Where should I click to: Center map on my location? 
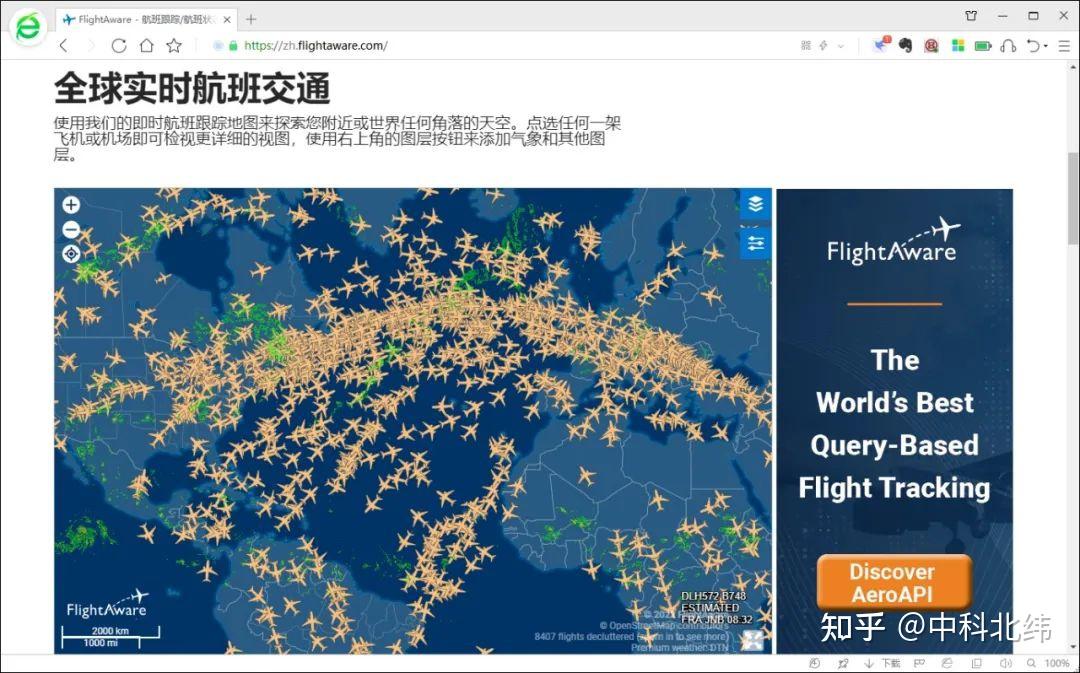71,254
